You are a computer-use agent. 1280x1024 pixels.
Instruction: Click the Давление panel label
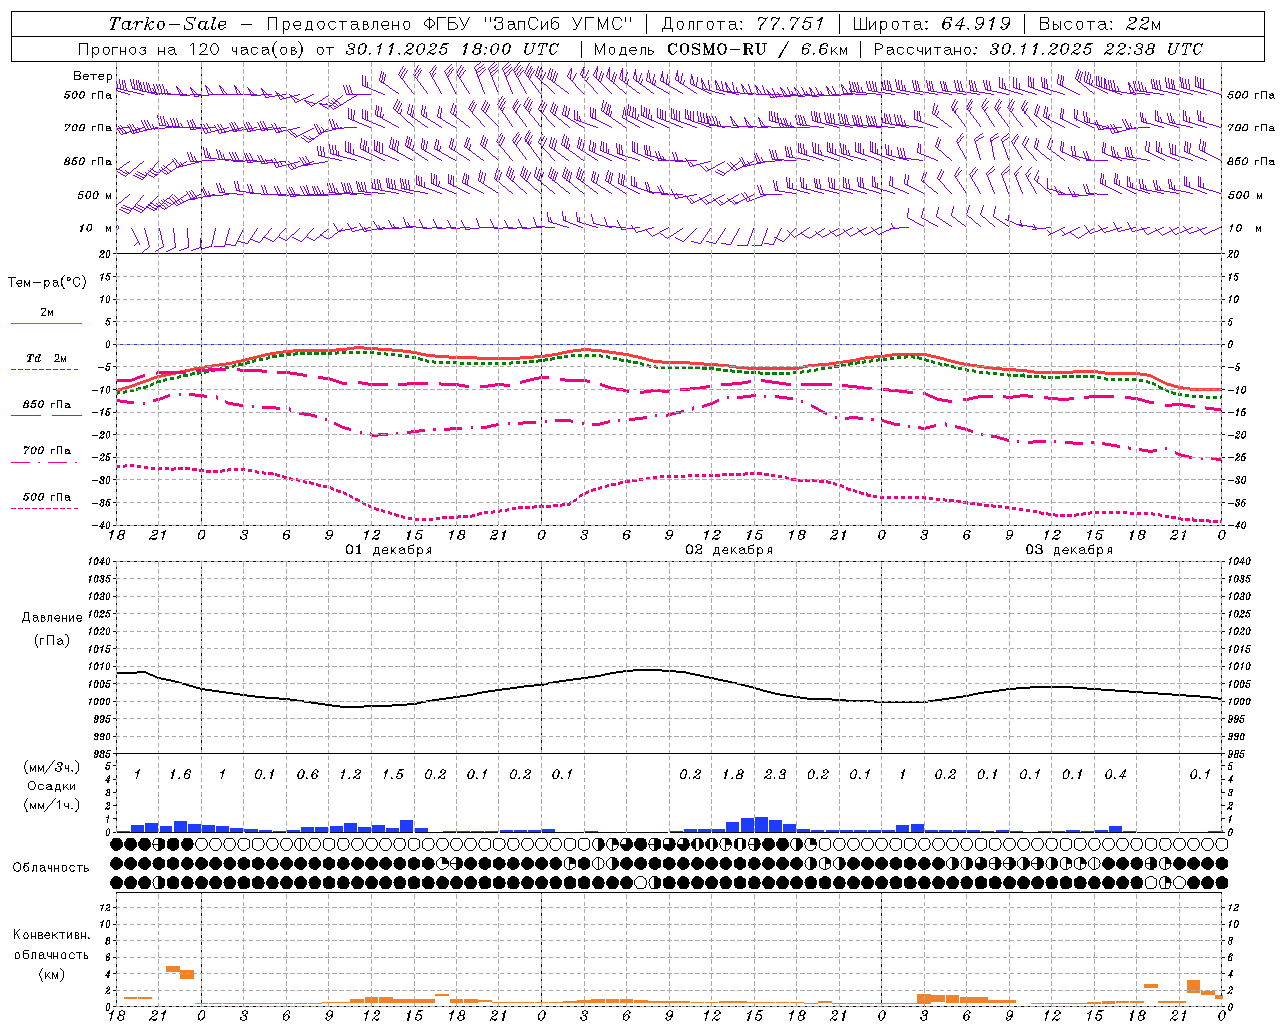52,618
